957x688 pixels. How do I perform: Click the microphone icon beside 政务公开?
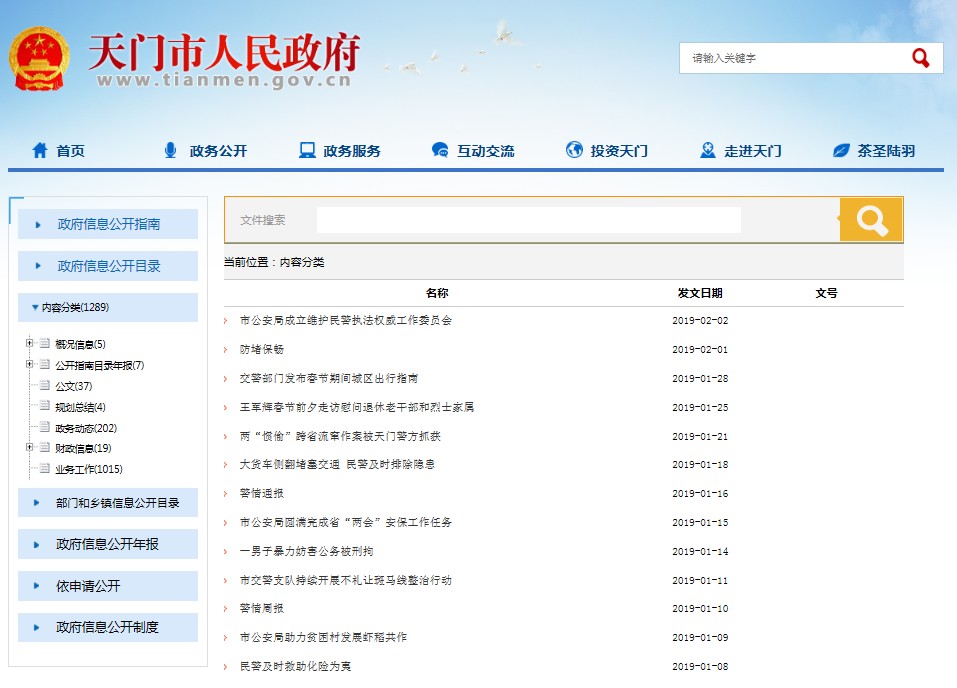click(x=170, y=151)
